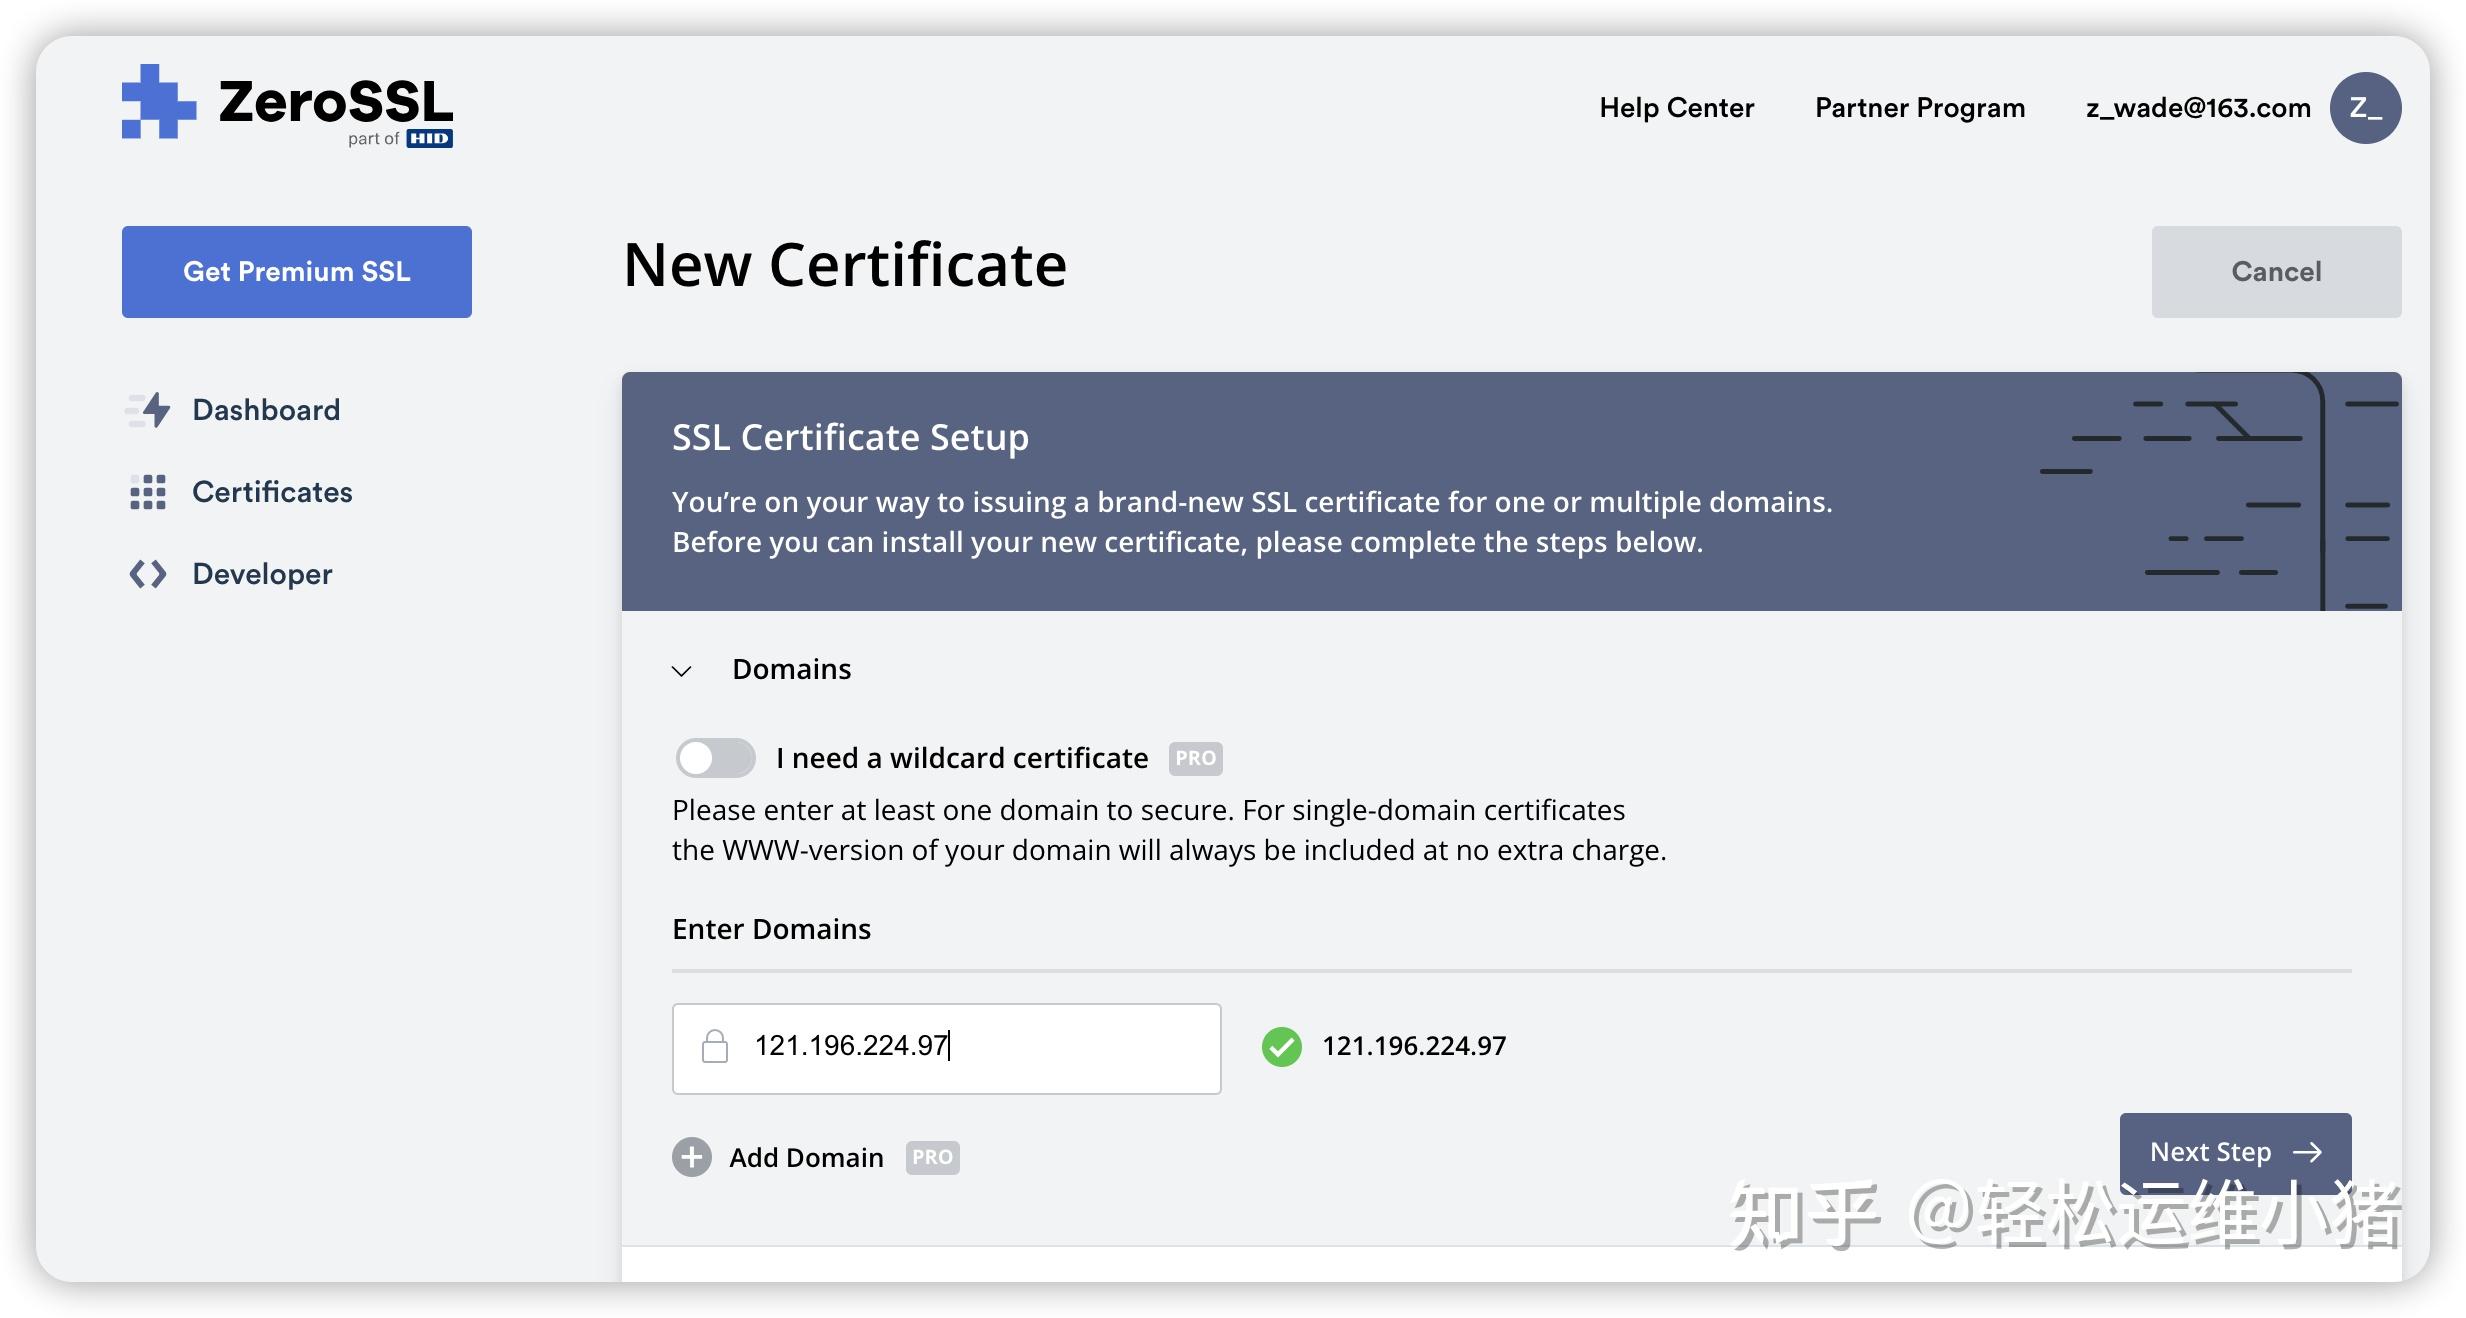Collapse the Domains section chevron
The width and height of the screenshot is (2466, 1318).
coord(683,670)
